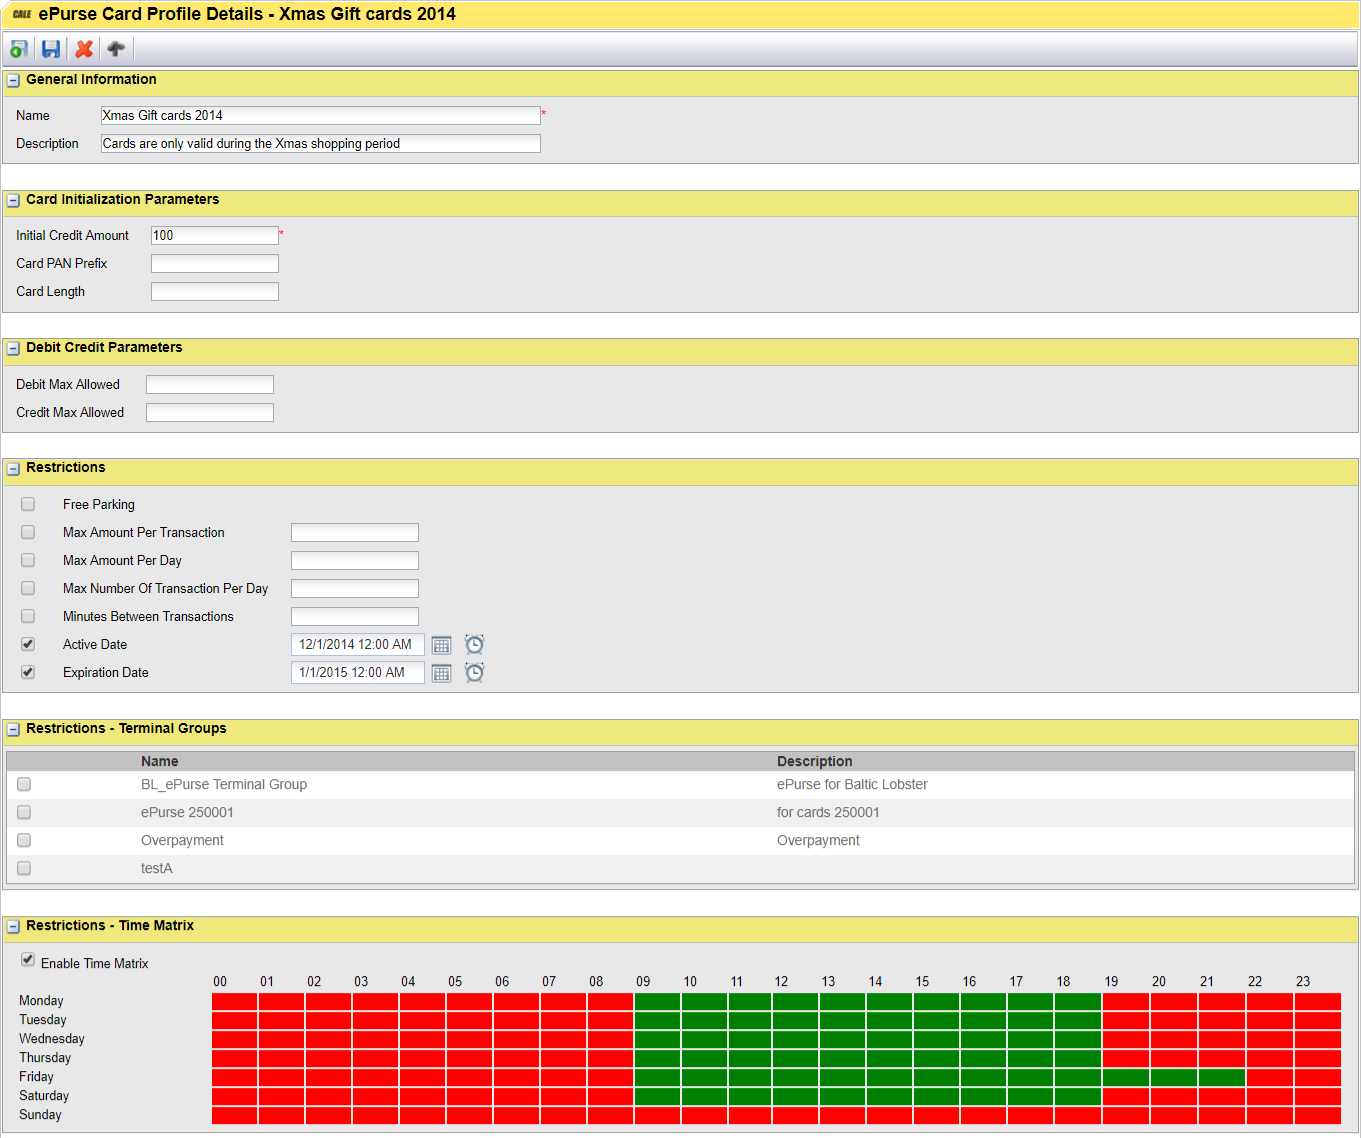Toggle Sunday hour 12 red cell
The image size is (1361, 1138).
(x=796, y=1115)
